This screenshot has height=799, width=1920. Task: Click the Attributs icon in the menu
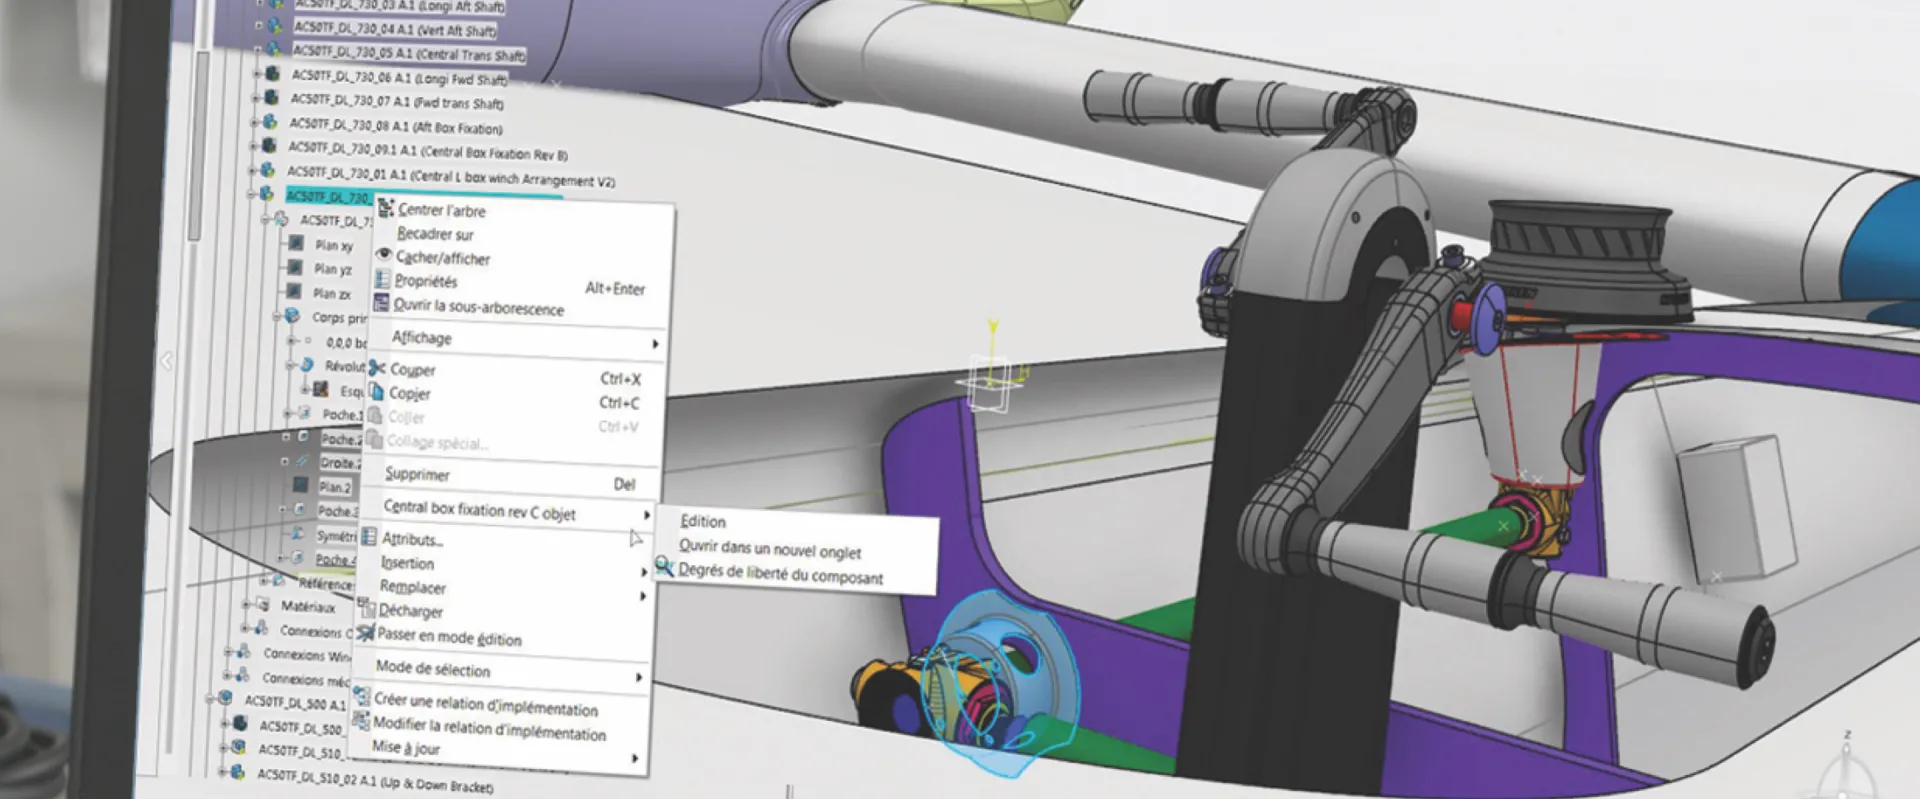point(369,537)
